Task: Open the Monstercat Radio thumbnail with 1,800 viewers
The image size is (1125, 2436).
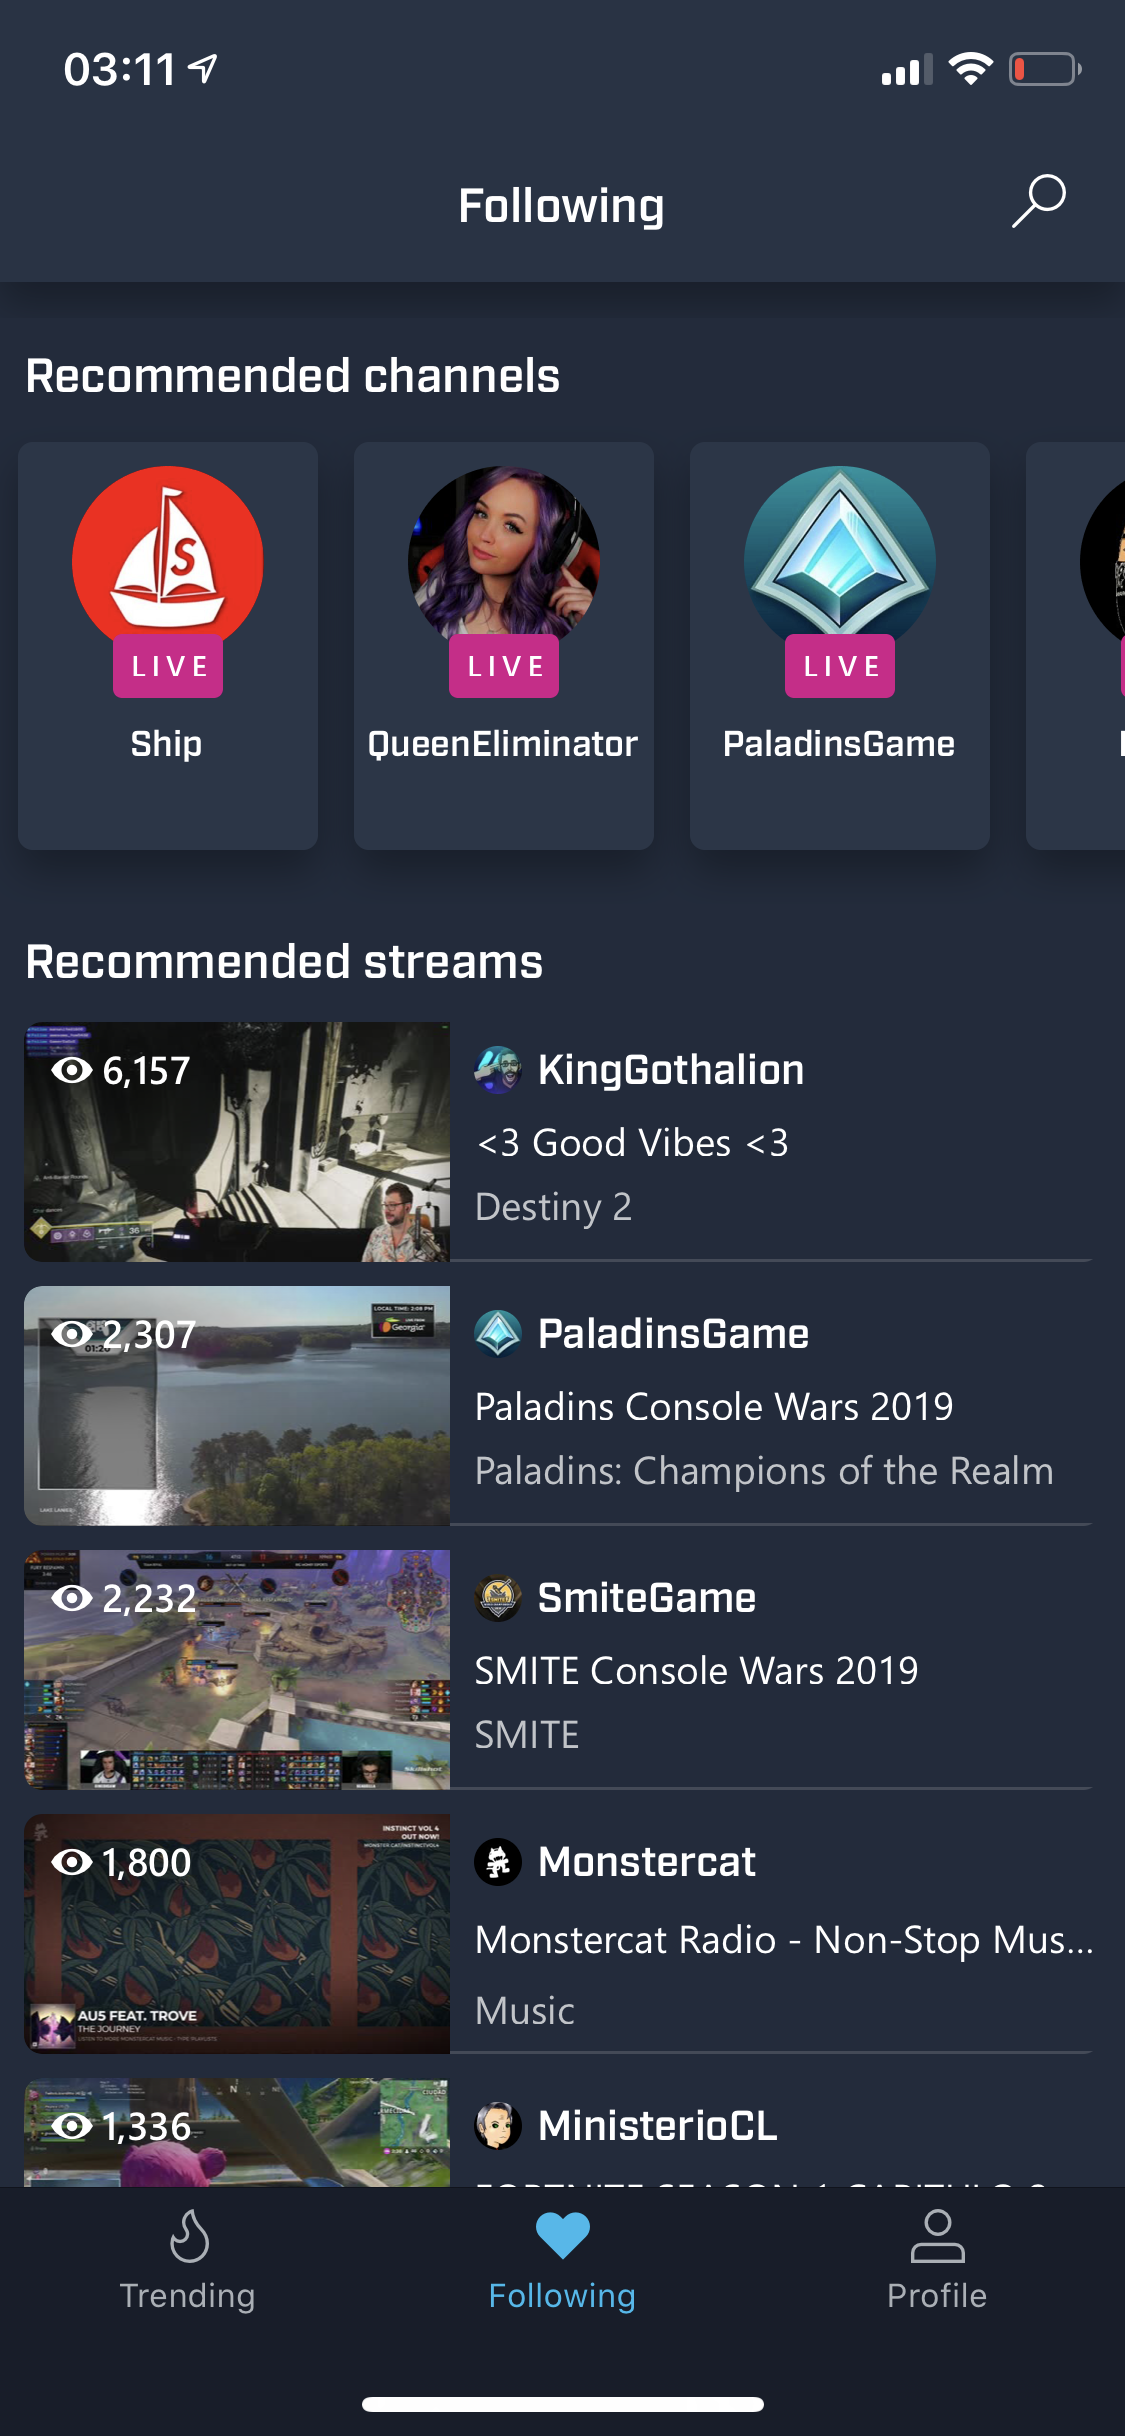Action: 237,1934
